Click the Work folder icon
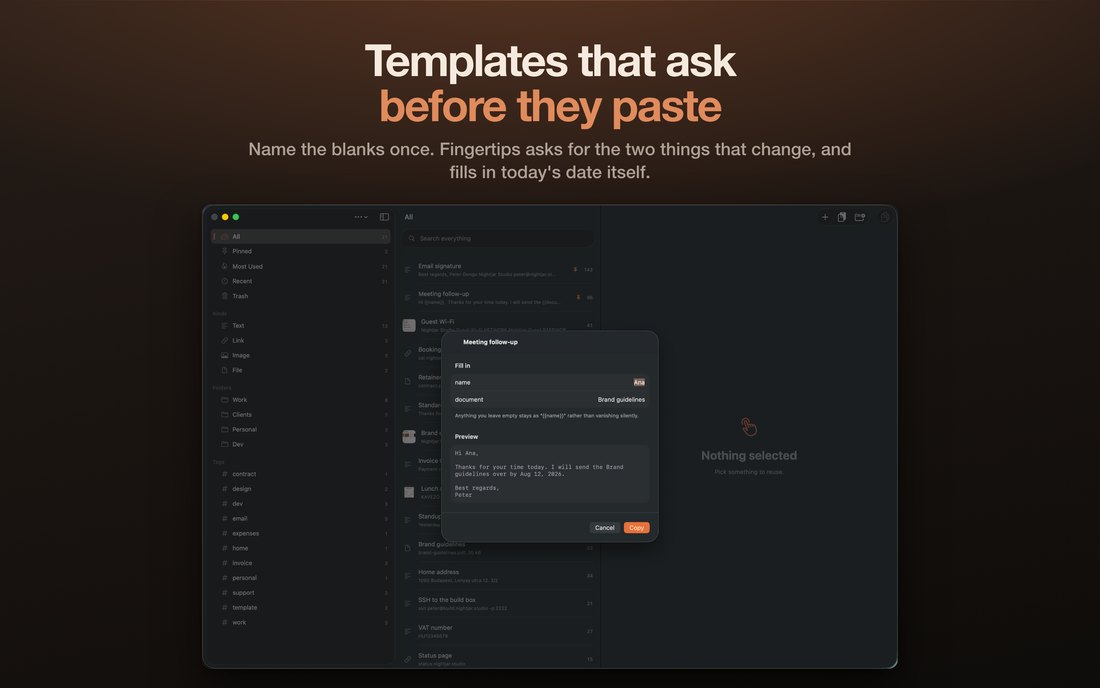Viewport: 1100px width, 688px height. click(224, 400)
